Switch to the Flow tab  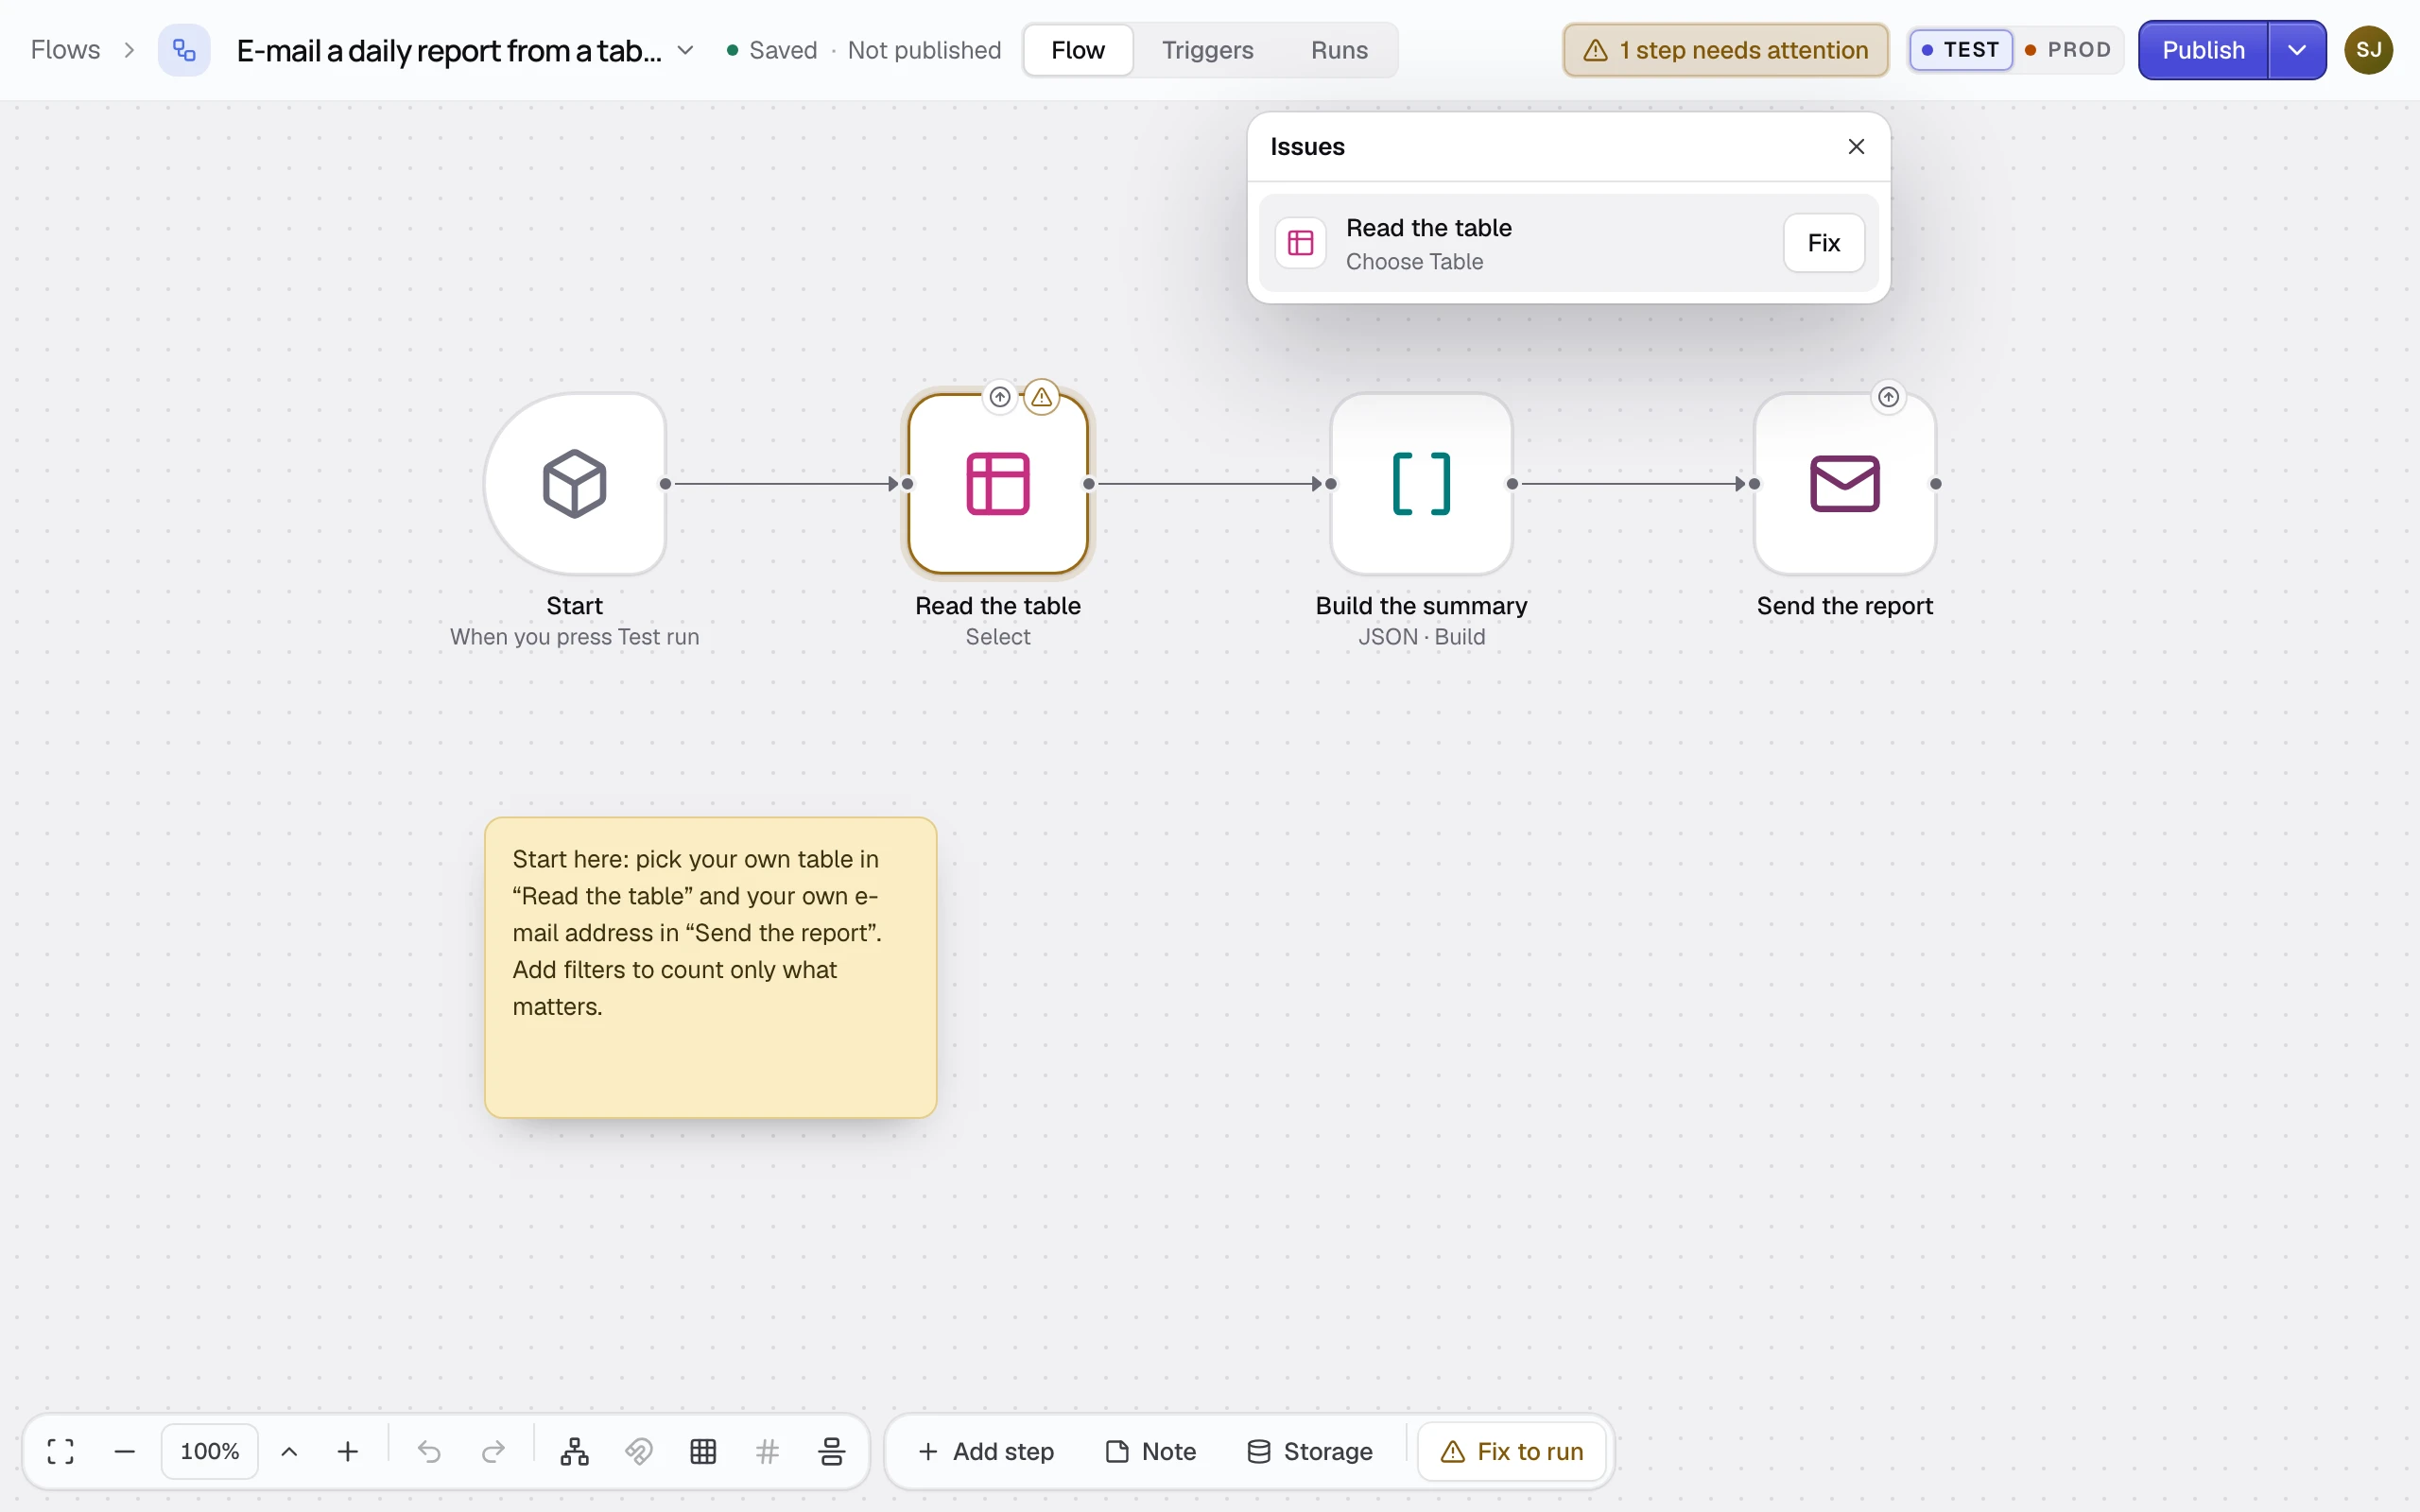tap(1078, 50)
